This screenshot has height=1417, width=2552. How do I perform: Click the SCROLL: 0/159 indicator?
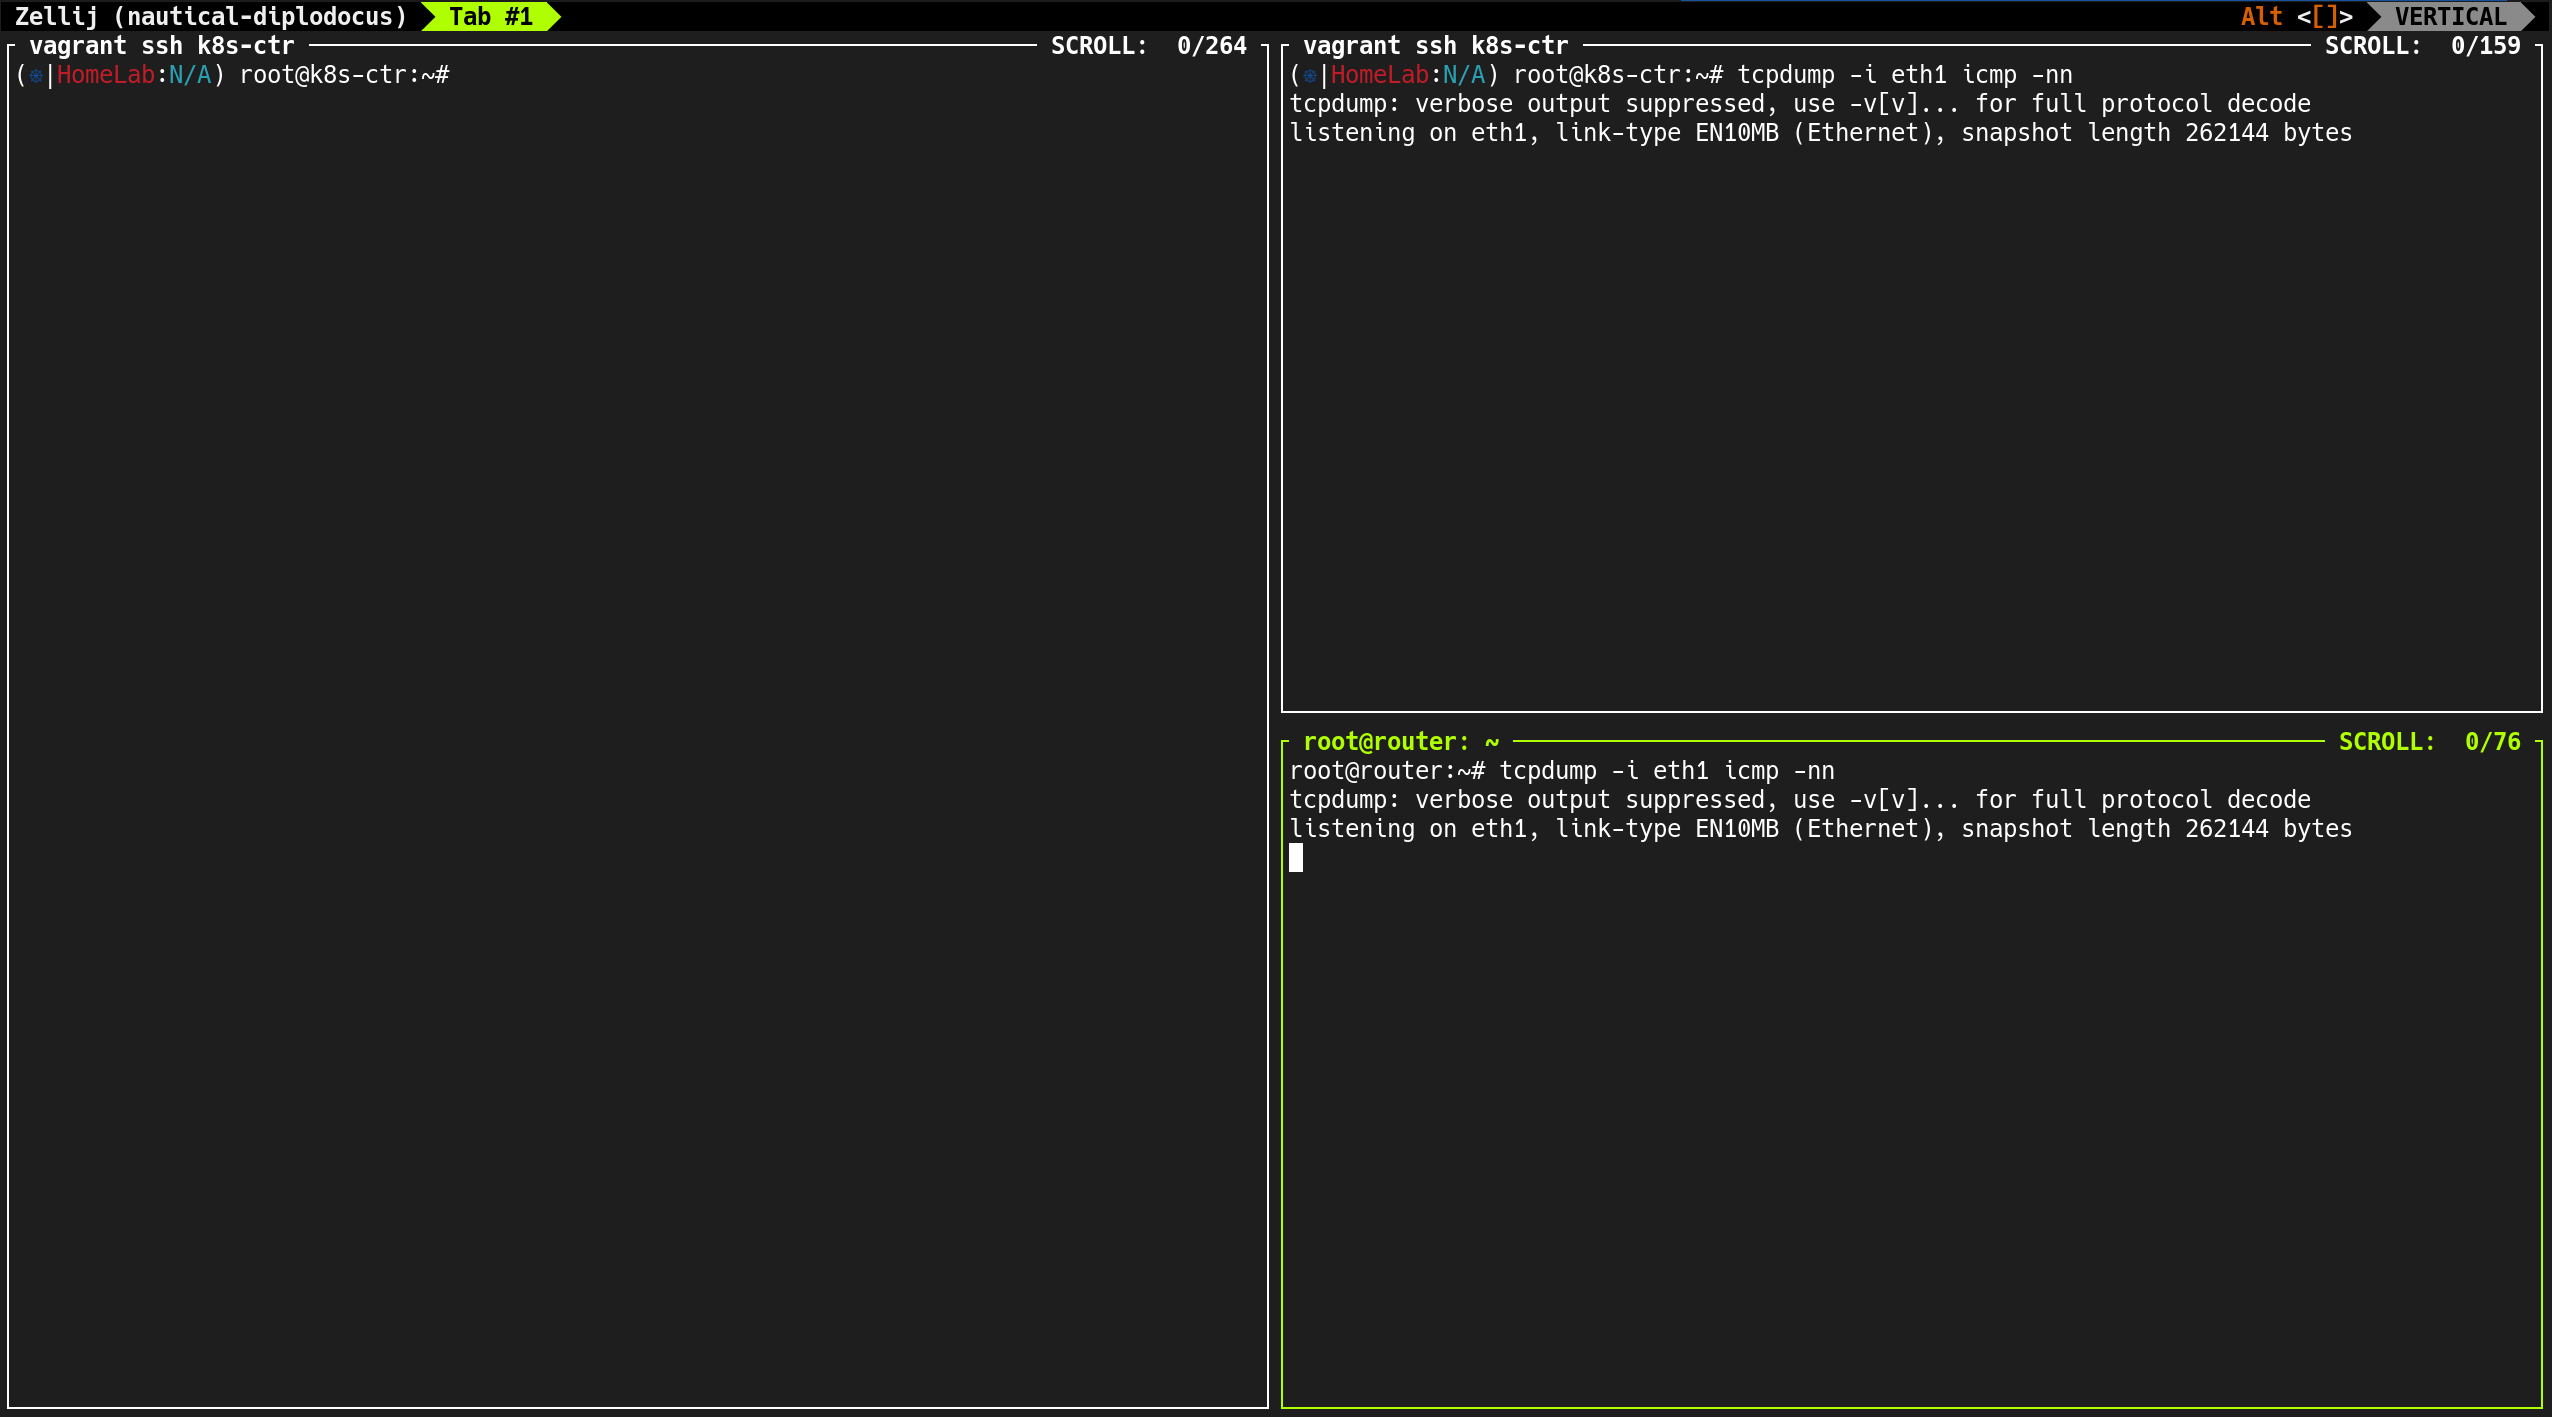[x=2423, y=46]
